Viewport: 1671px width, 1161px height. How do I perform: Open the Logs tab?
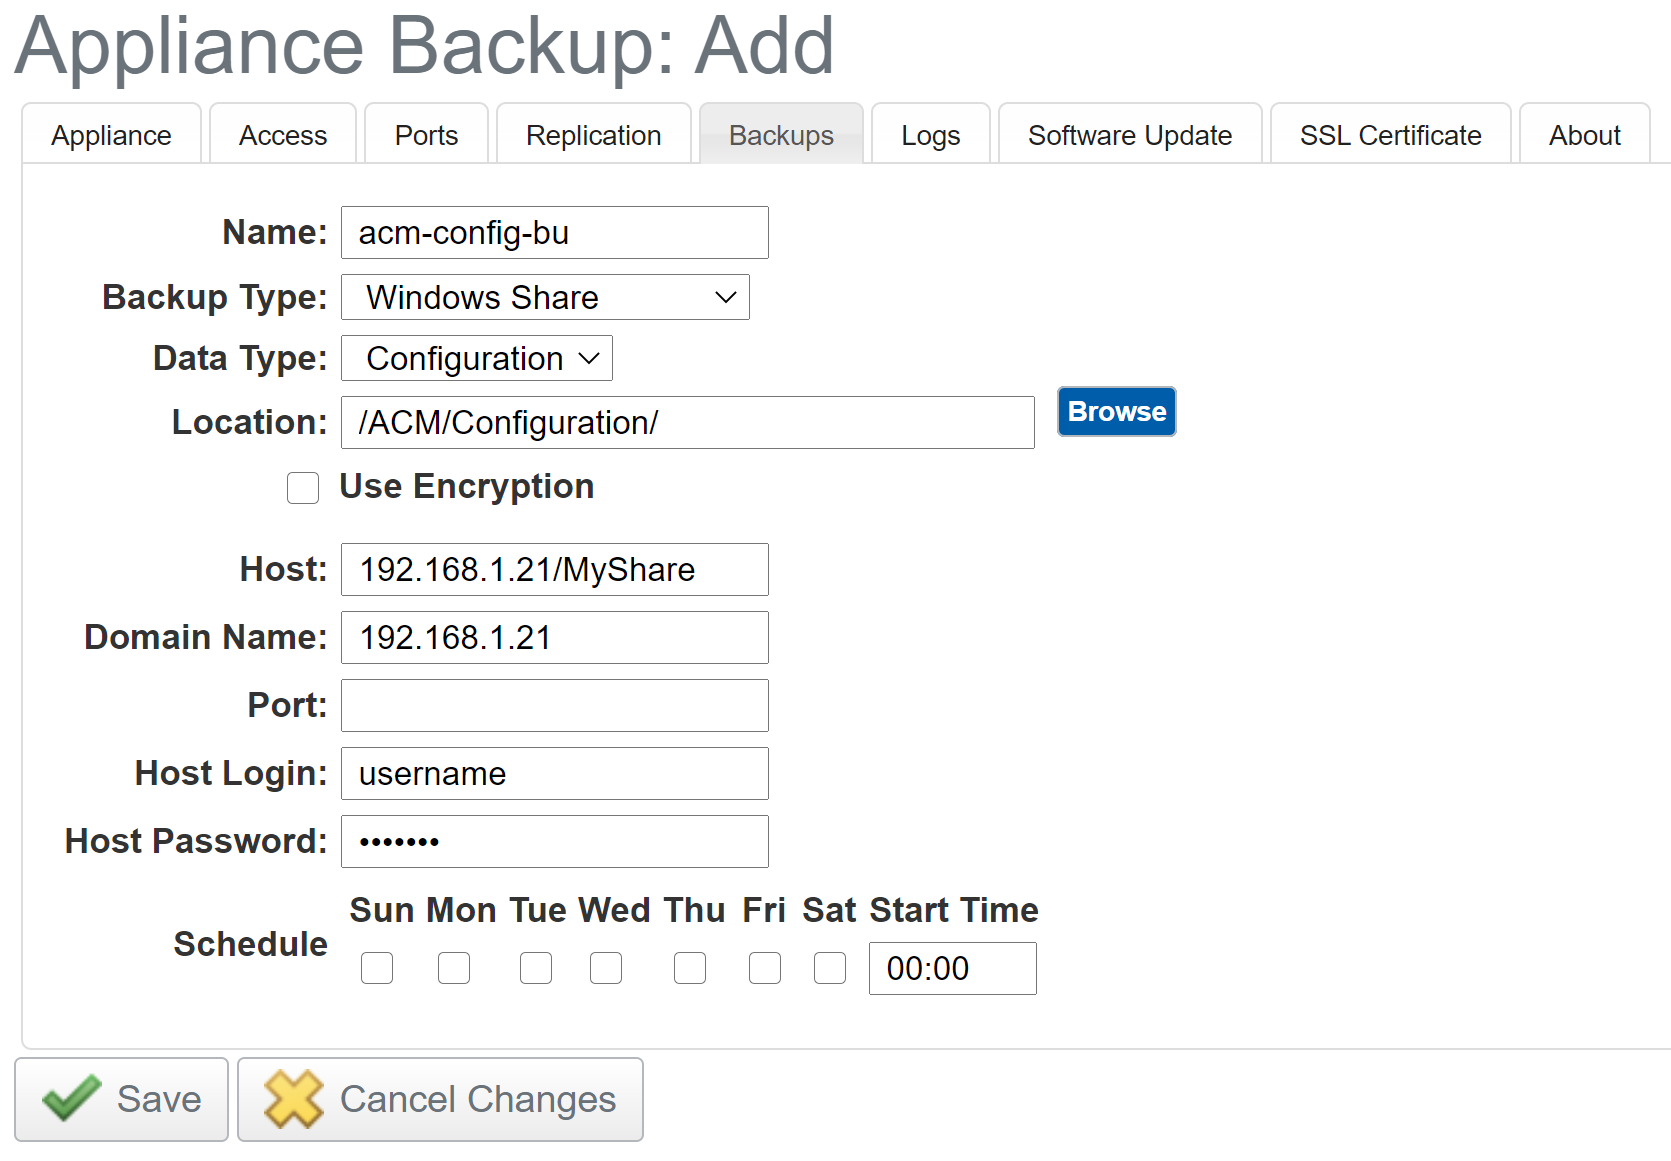tap(930, 134)
